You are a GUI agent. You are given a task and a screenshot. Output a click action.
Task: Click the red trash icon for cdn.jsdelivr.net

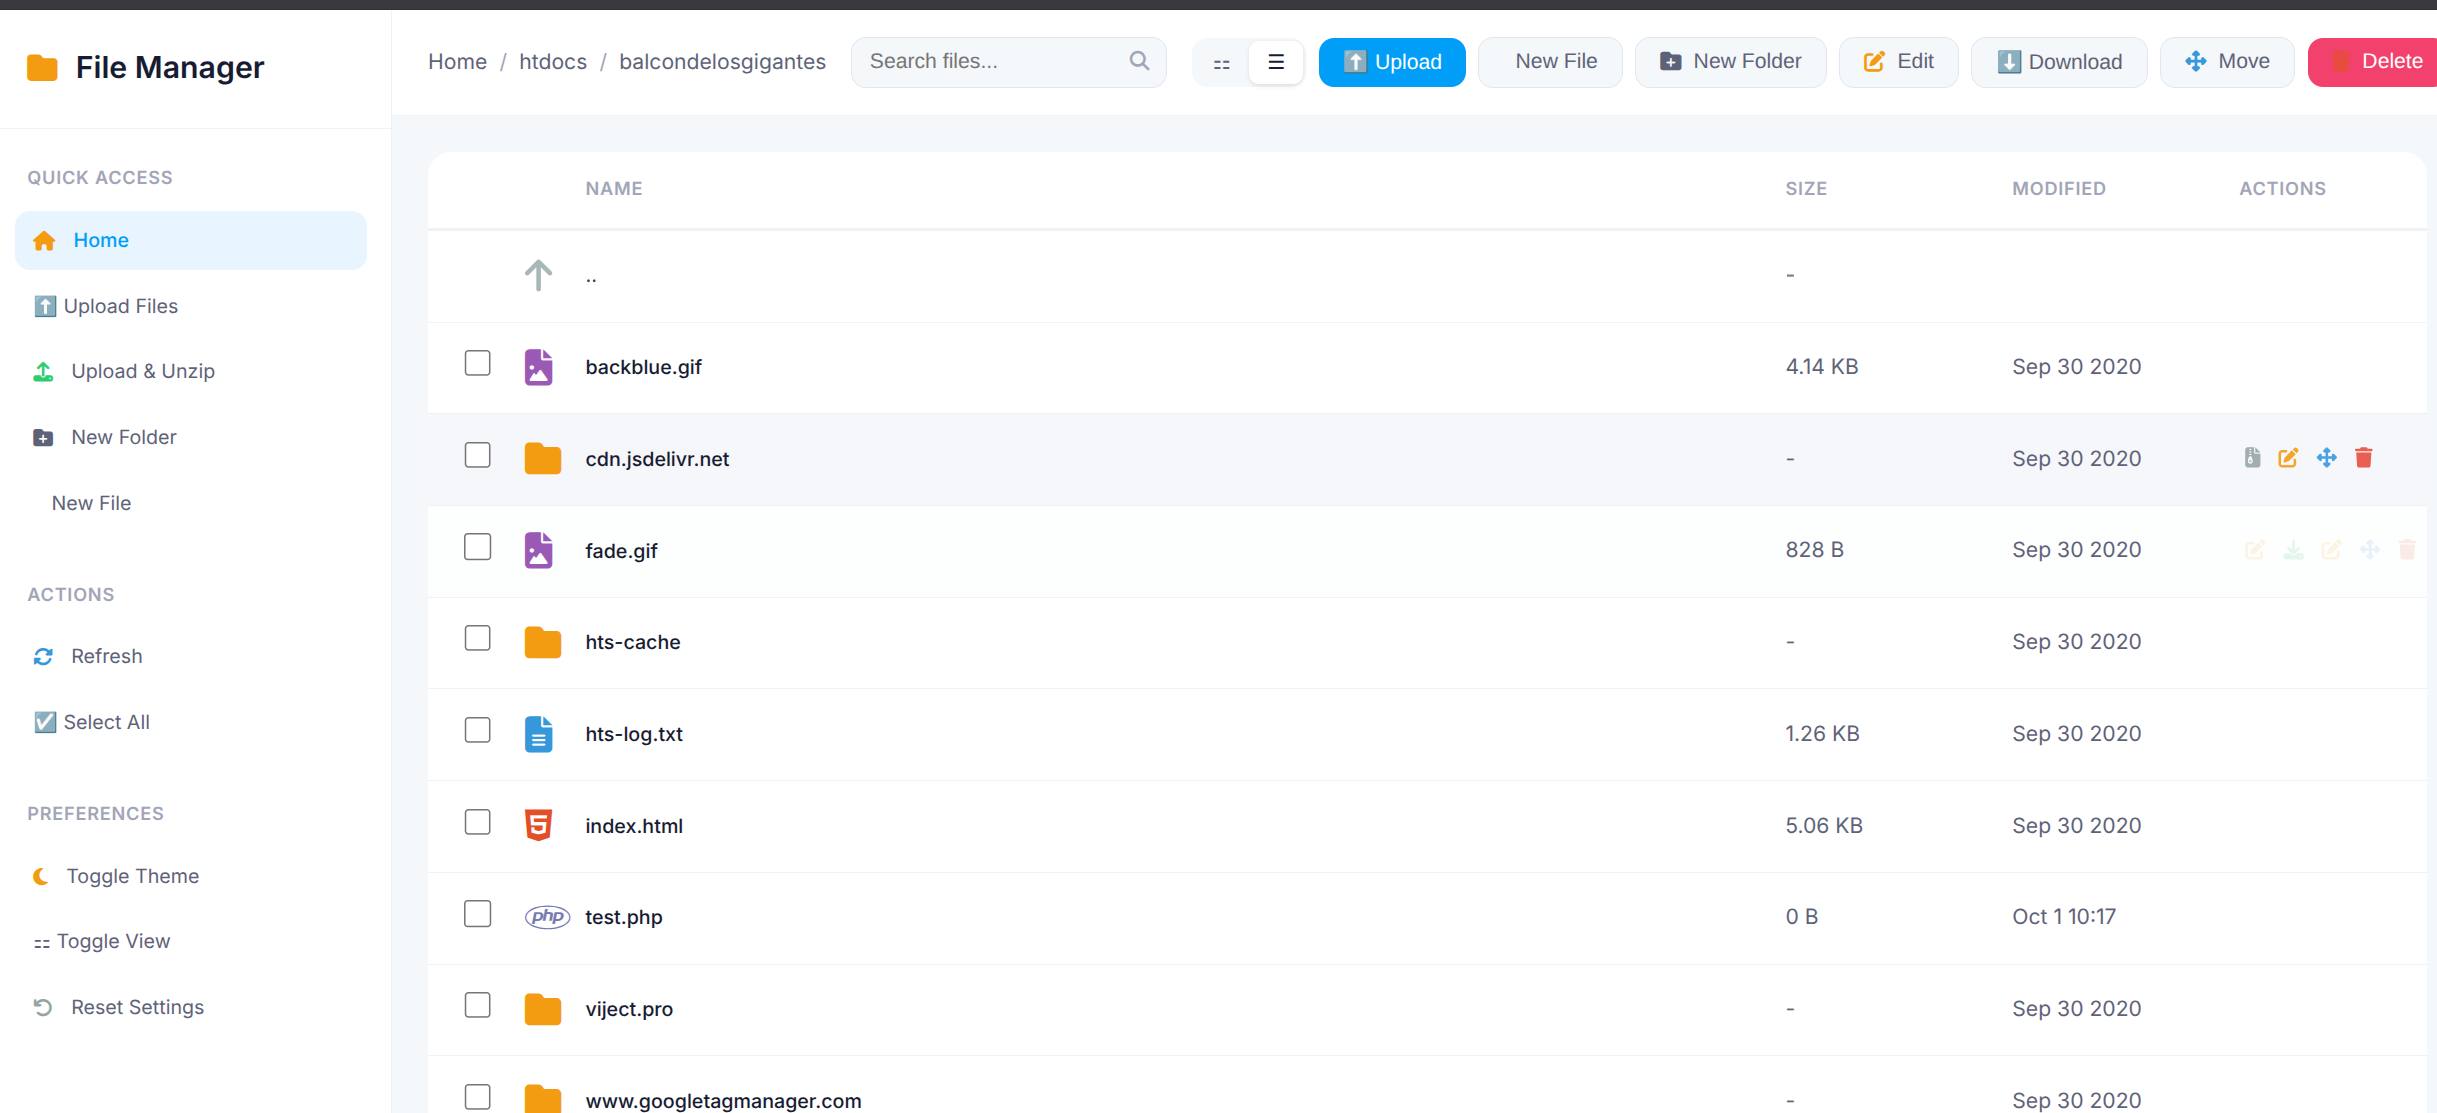coord(2364,458)
